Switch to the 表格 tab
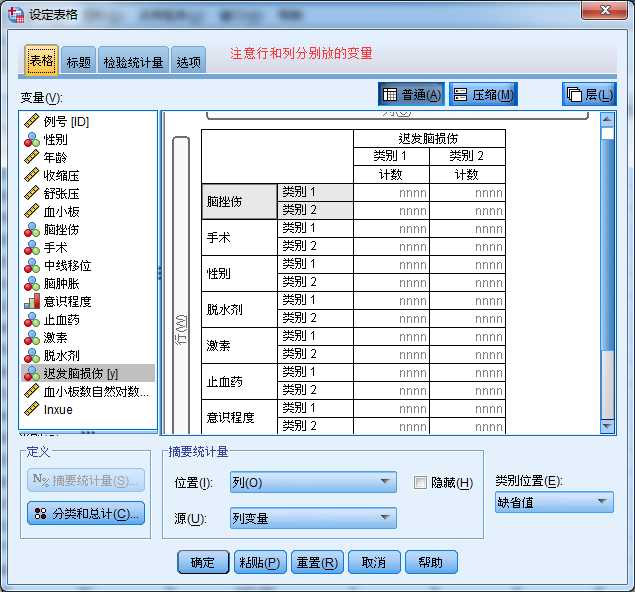The width and height of the screenshot is (635, 592). tap(41, 61)
